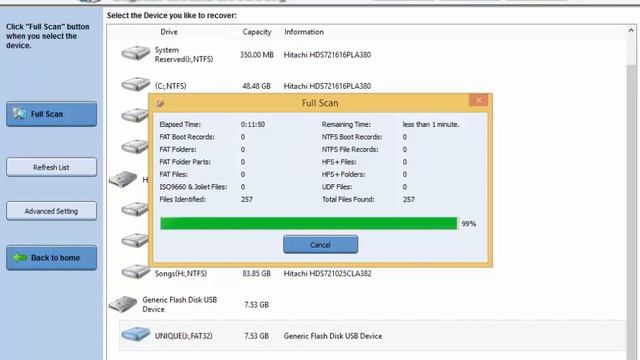
Task: Click the device list vertical scrollbar
Action: [x=631, y=212]
